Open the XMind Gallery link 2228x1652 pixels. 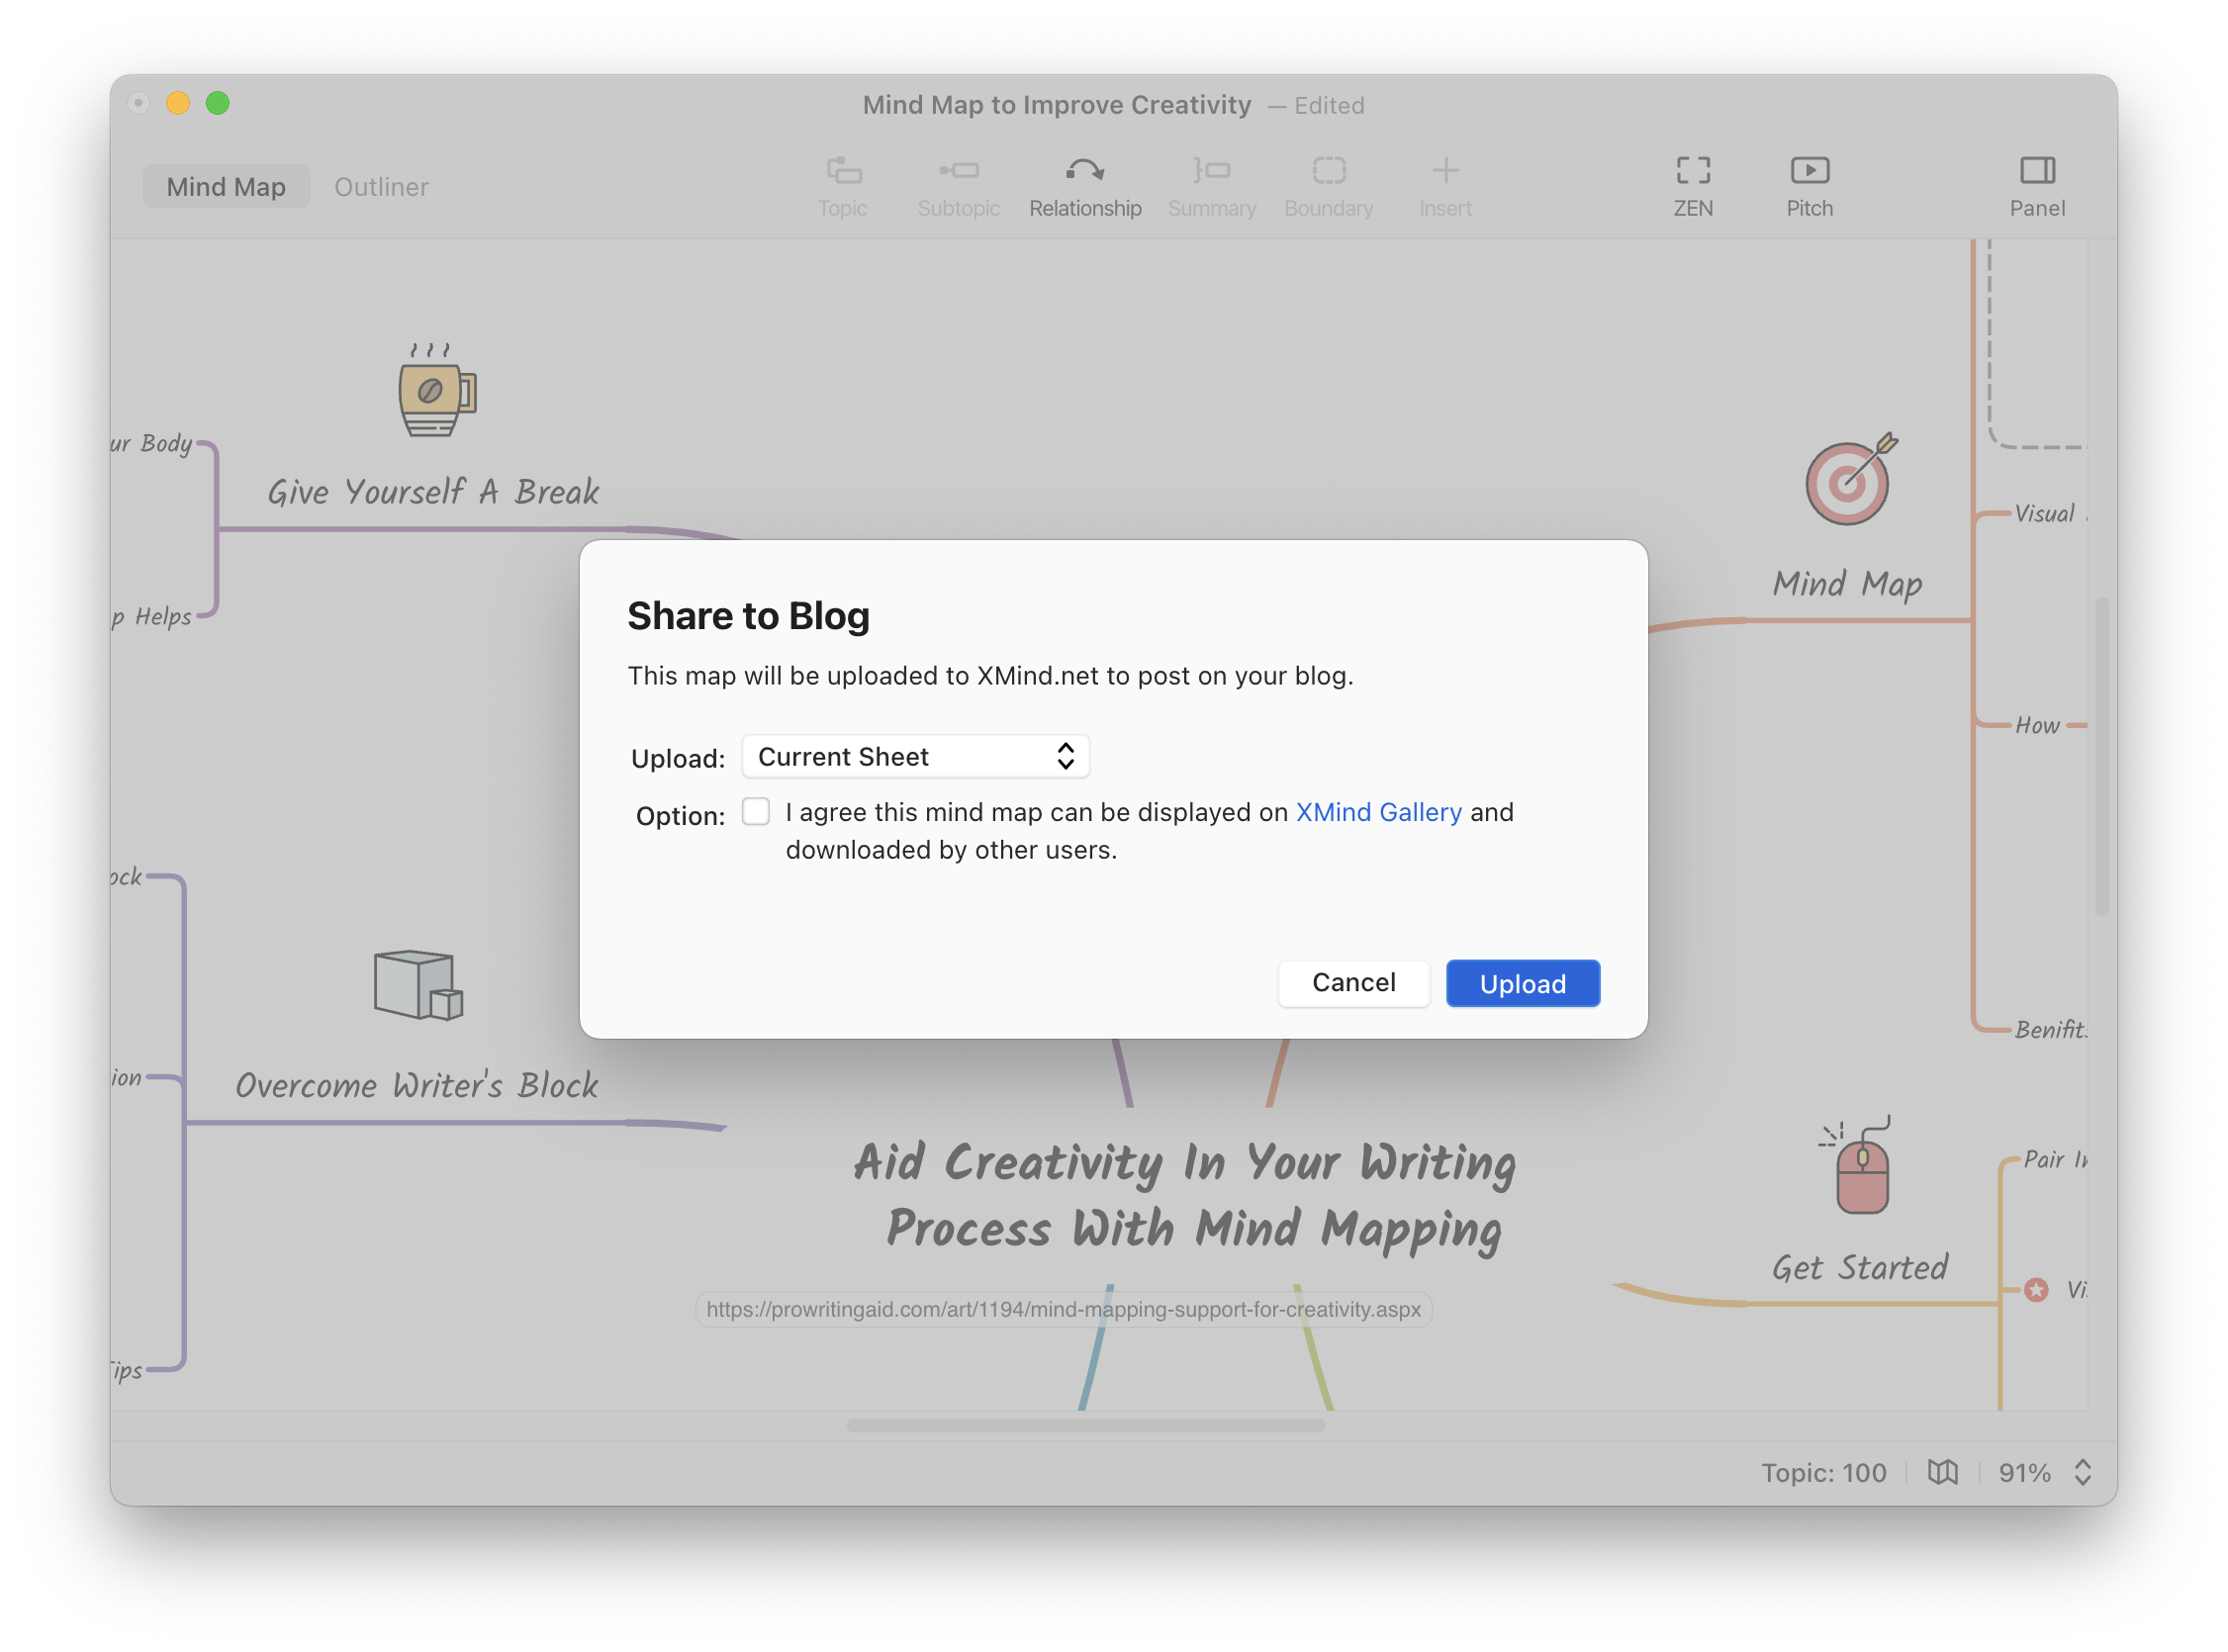click(1379, 812)
